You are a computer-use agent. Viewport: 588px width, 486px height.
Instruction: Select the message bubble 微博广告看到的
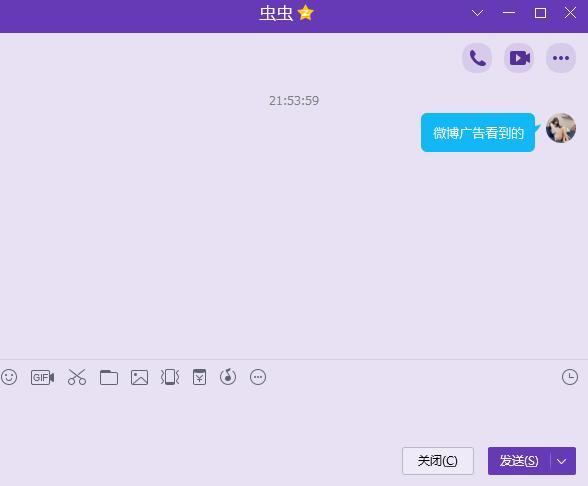(478, 133)
